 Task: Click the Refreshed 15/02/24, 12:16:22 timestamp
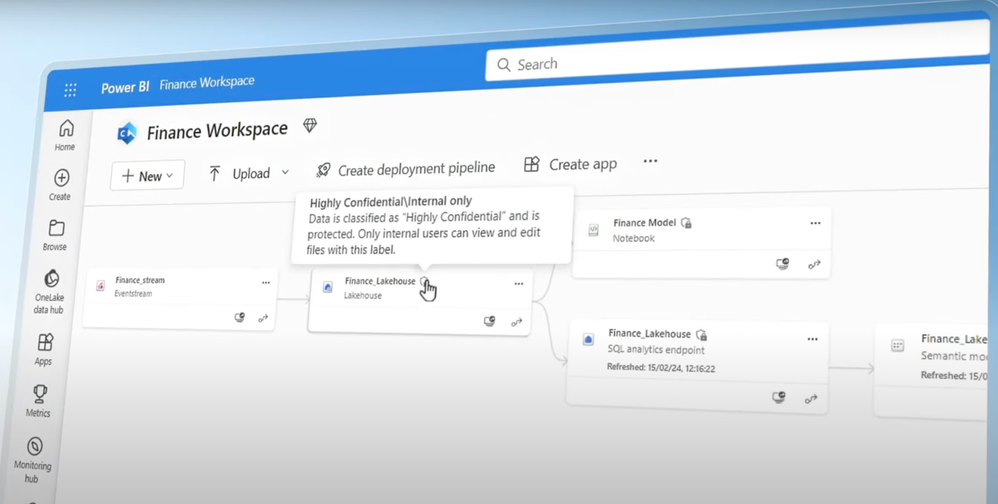(661, 368)
